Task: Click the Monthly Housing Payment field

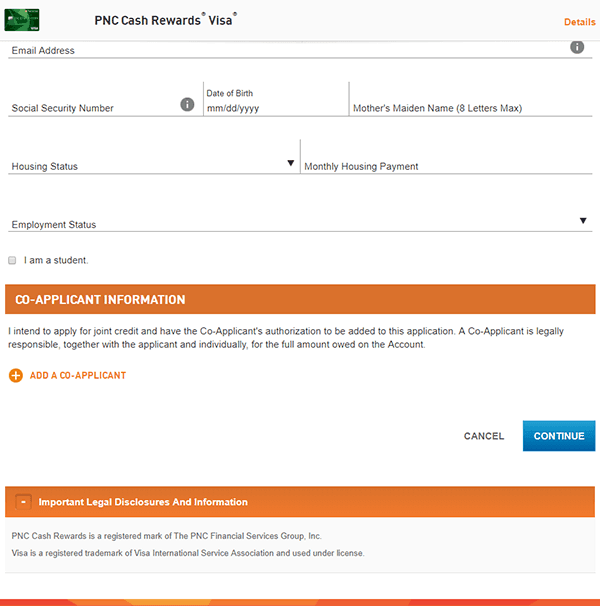Action: [x=445, y=166]
